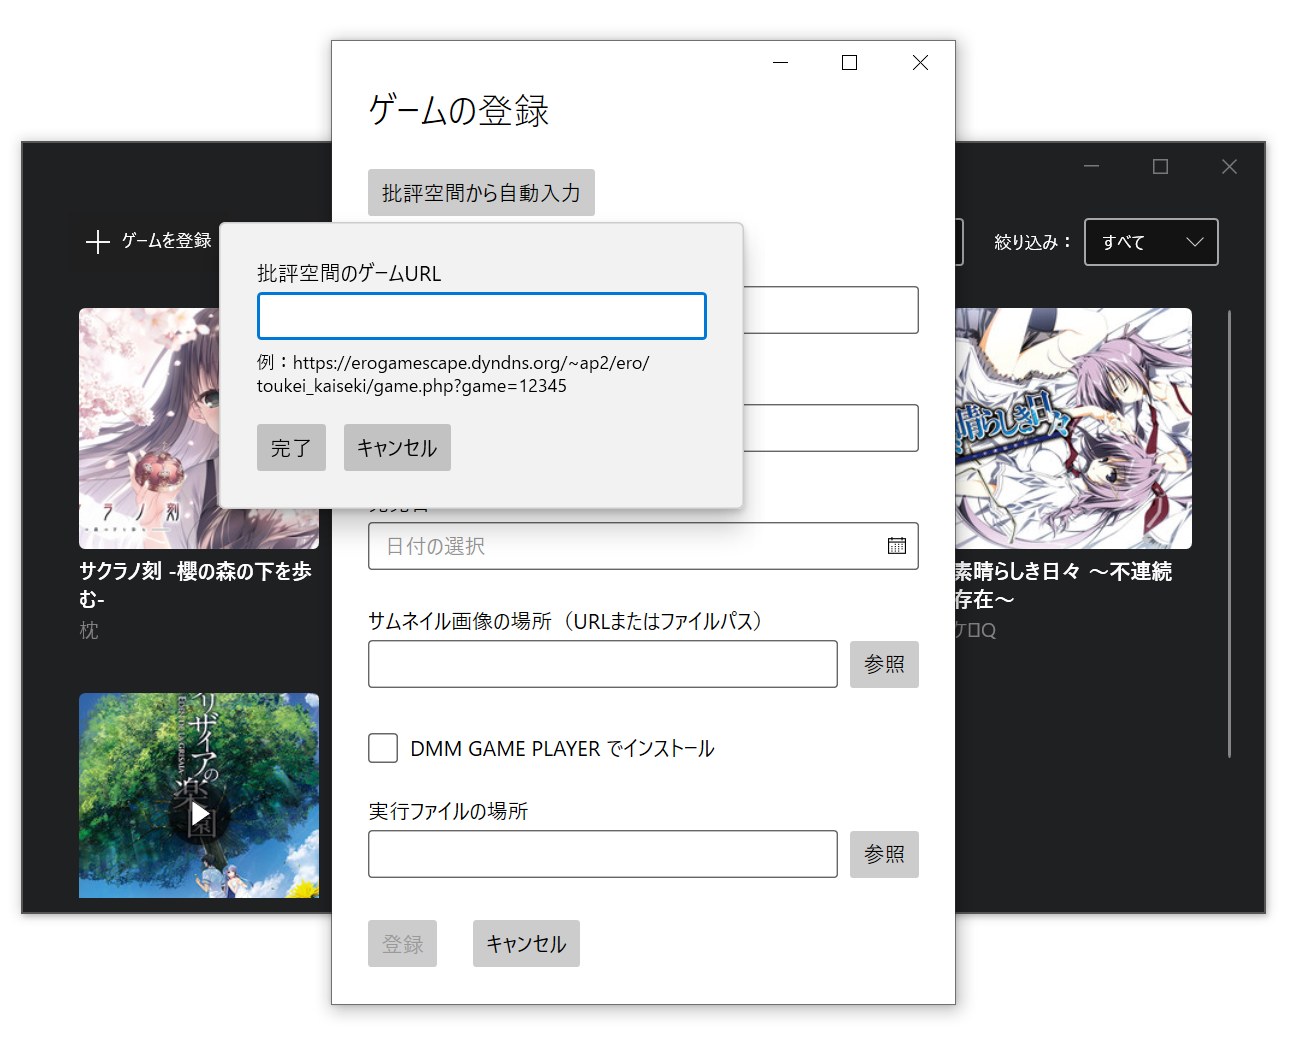Click play icon on グリザイアの楽園 thumbnail

pos(200,813)
